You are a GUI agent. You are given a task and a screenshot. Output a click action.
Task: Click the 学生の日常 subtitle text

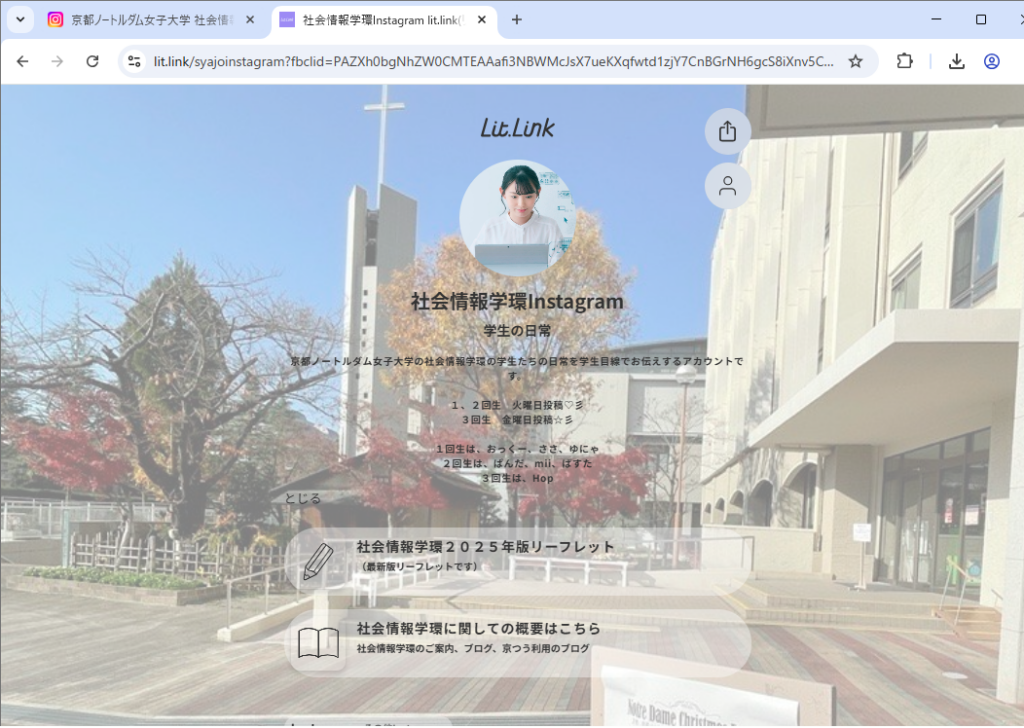(x=517, y=331)
